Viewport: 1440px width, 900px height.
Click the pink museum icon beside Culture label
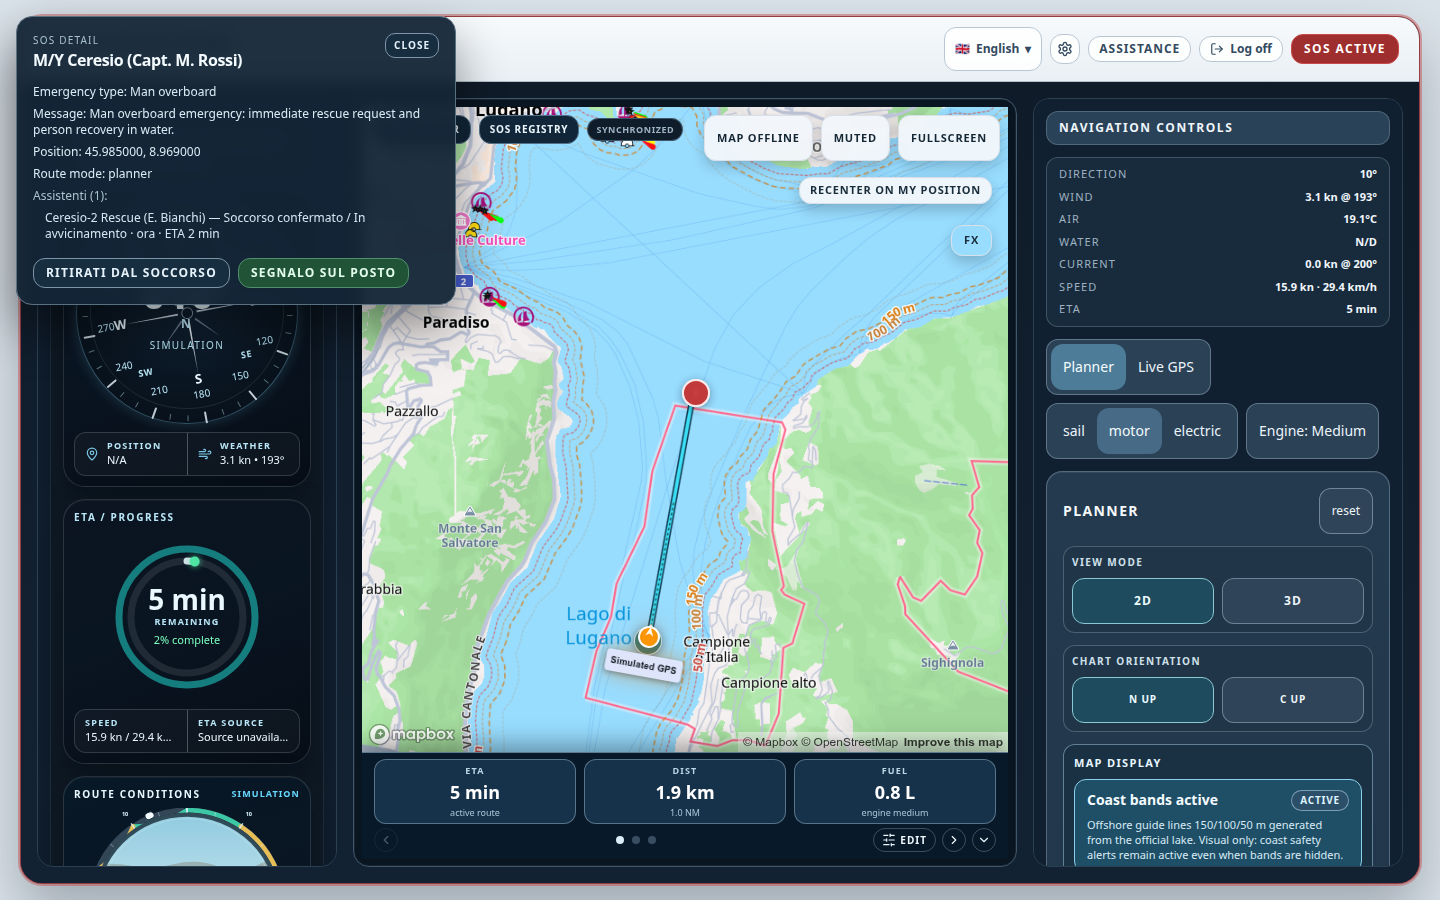tap(461, 221)
